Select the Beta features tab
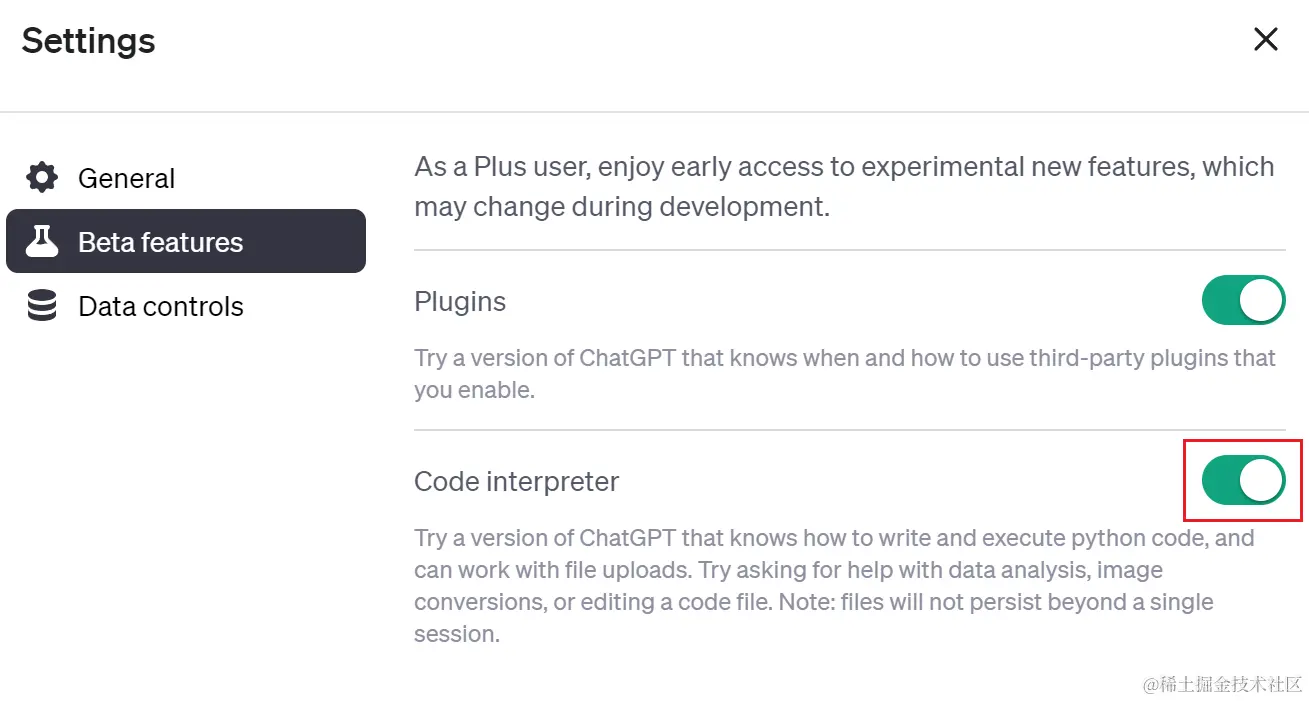 (160, 241)
